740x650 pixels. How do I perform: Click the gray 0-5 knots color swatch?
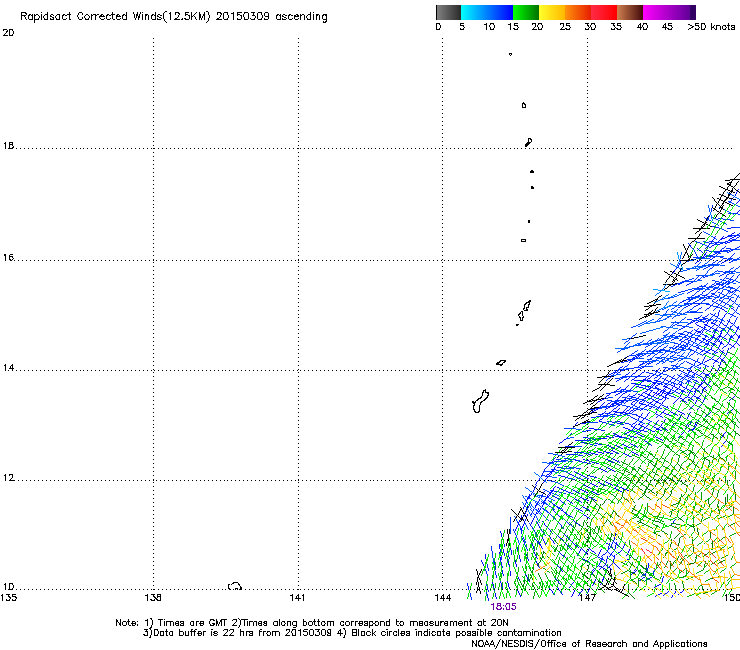[448, 12]
